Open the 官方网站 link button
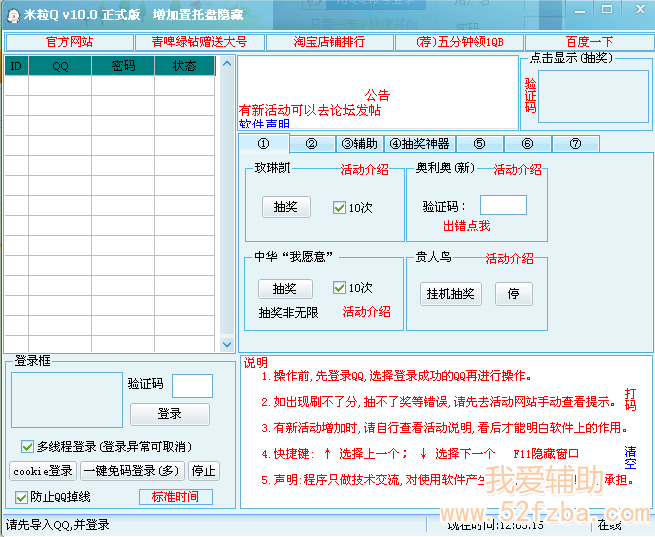 pos(69,42)
